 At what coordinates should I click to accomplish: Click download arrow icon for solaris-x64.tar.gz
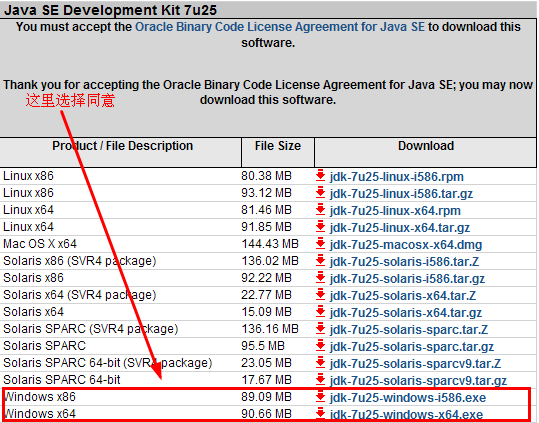click(320, 311)
